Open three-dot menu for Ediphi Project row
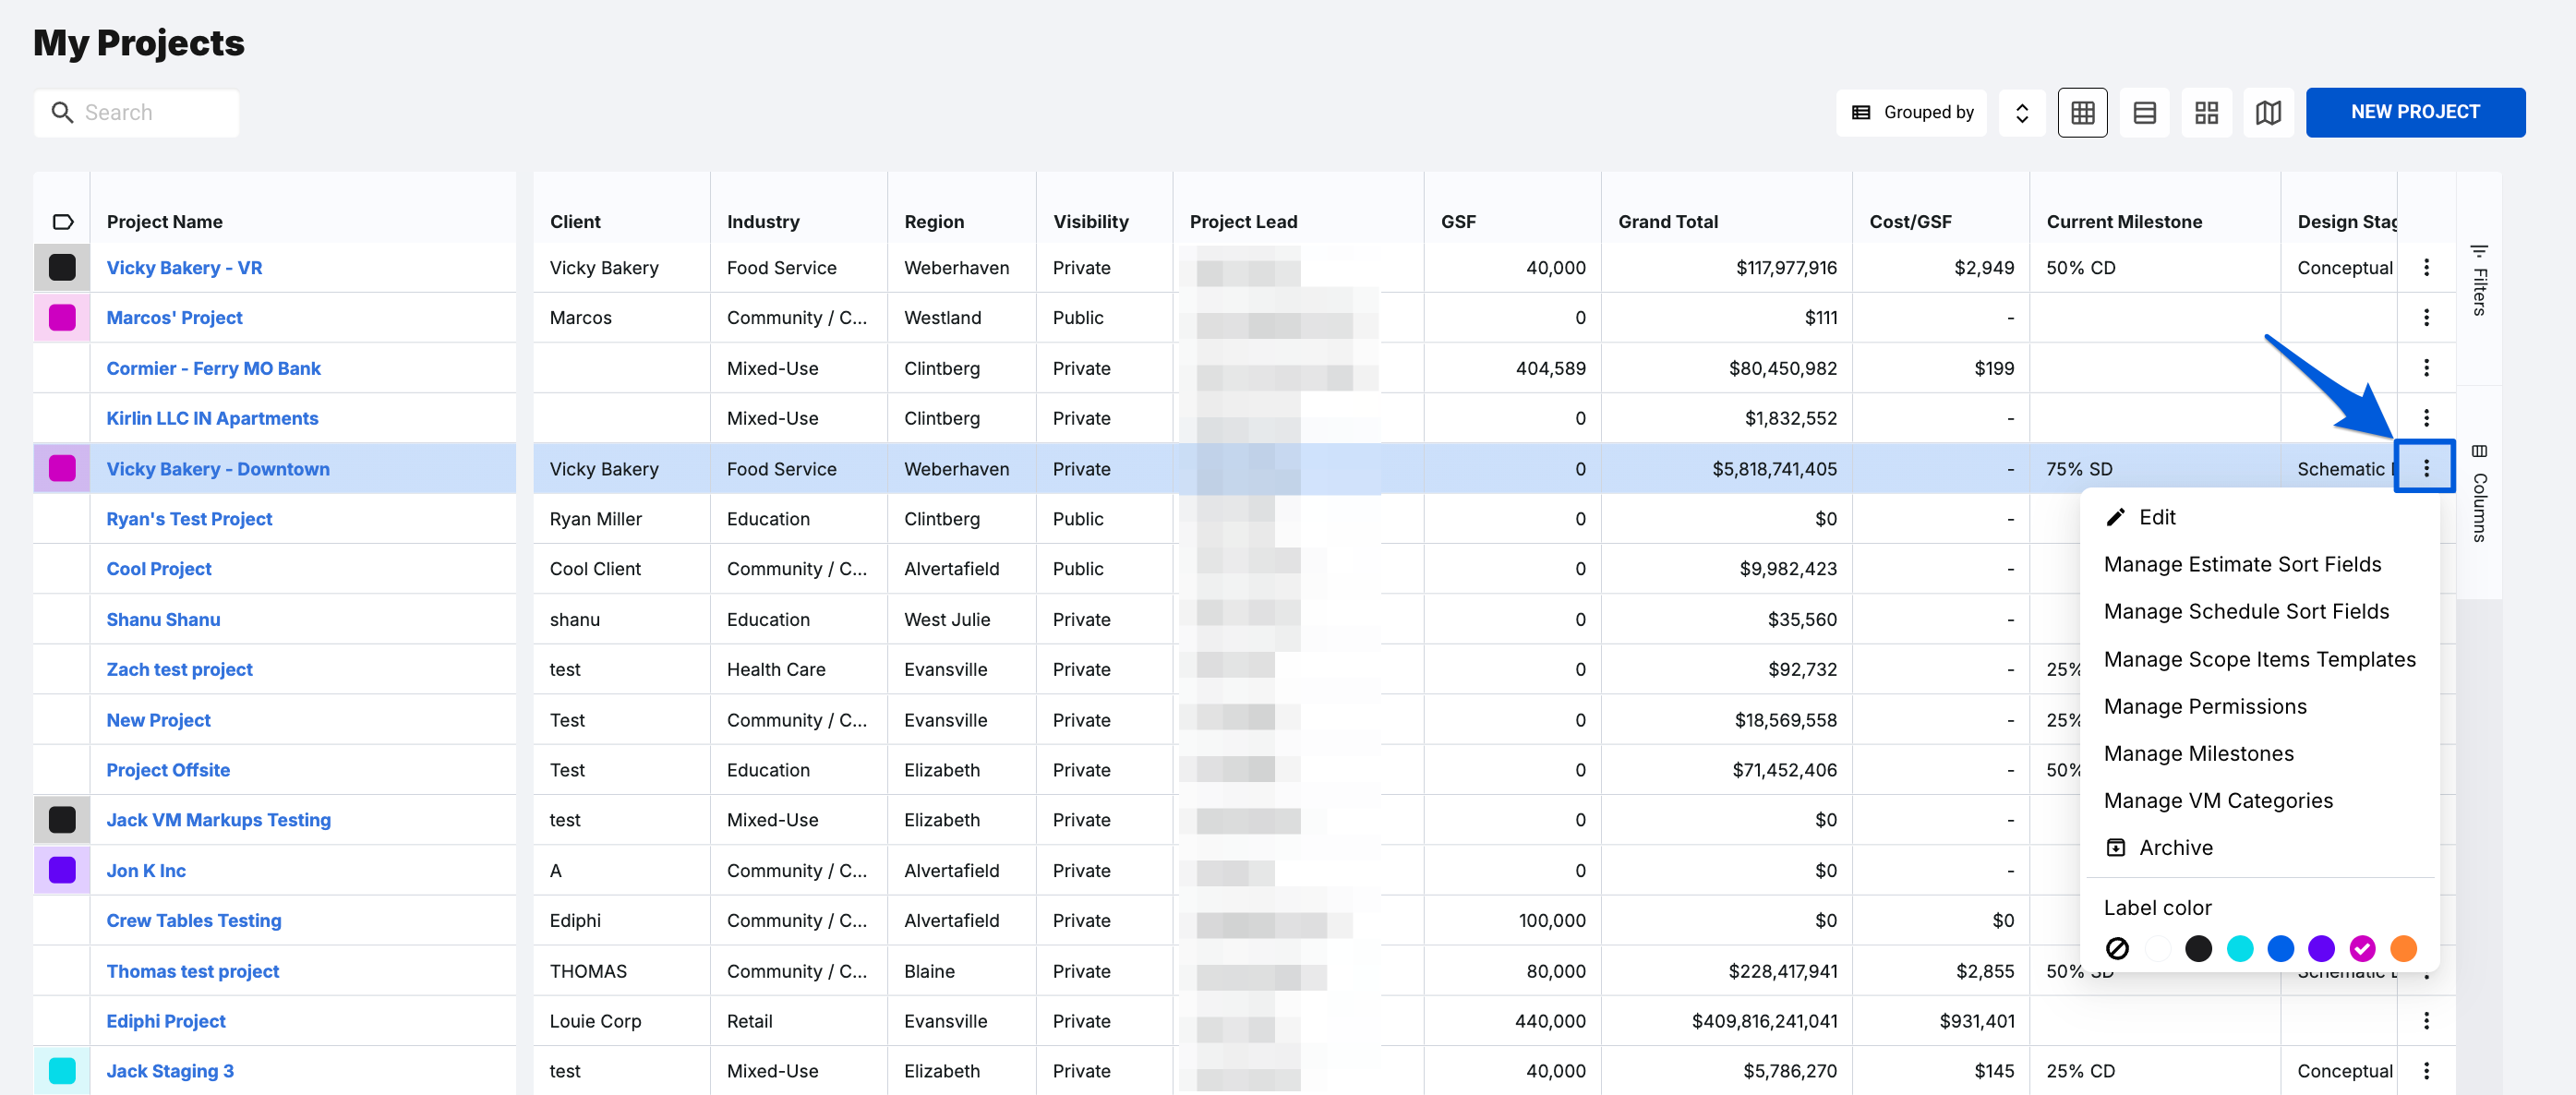Viewport: 2576px width, 1095px height. [2425, 1020]
